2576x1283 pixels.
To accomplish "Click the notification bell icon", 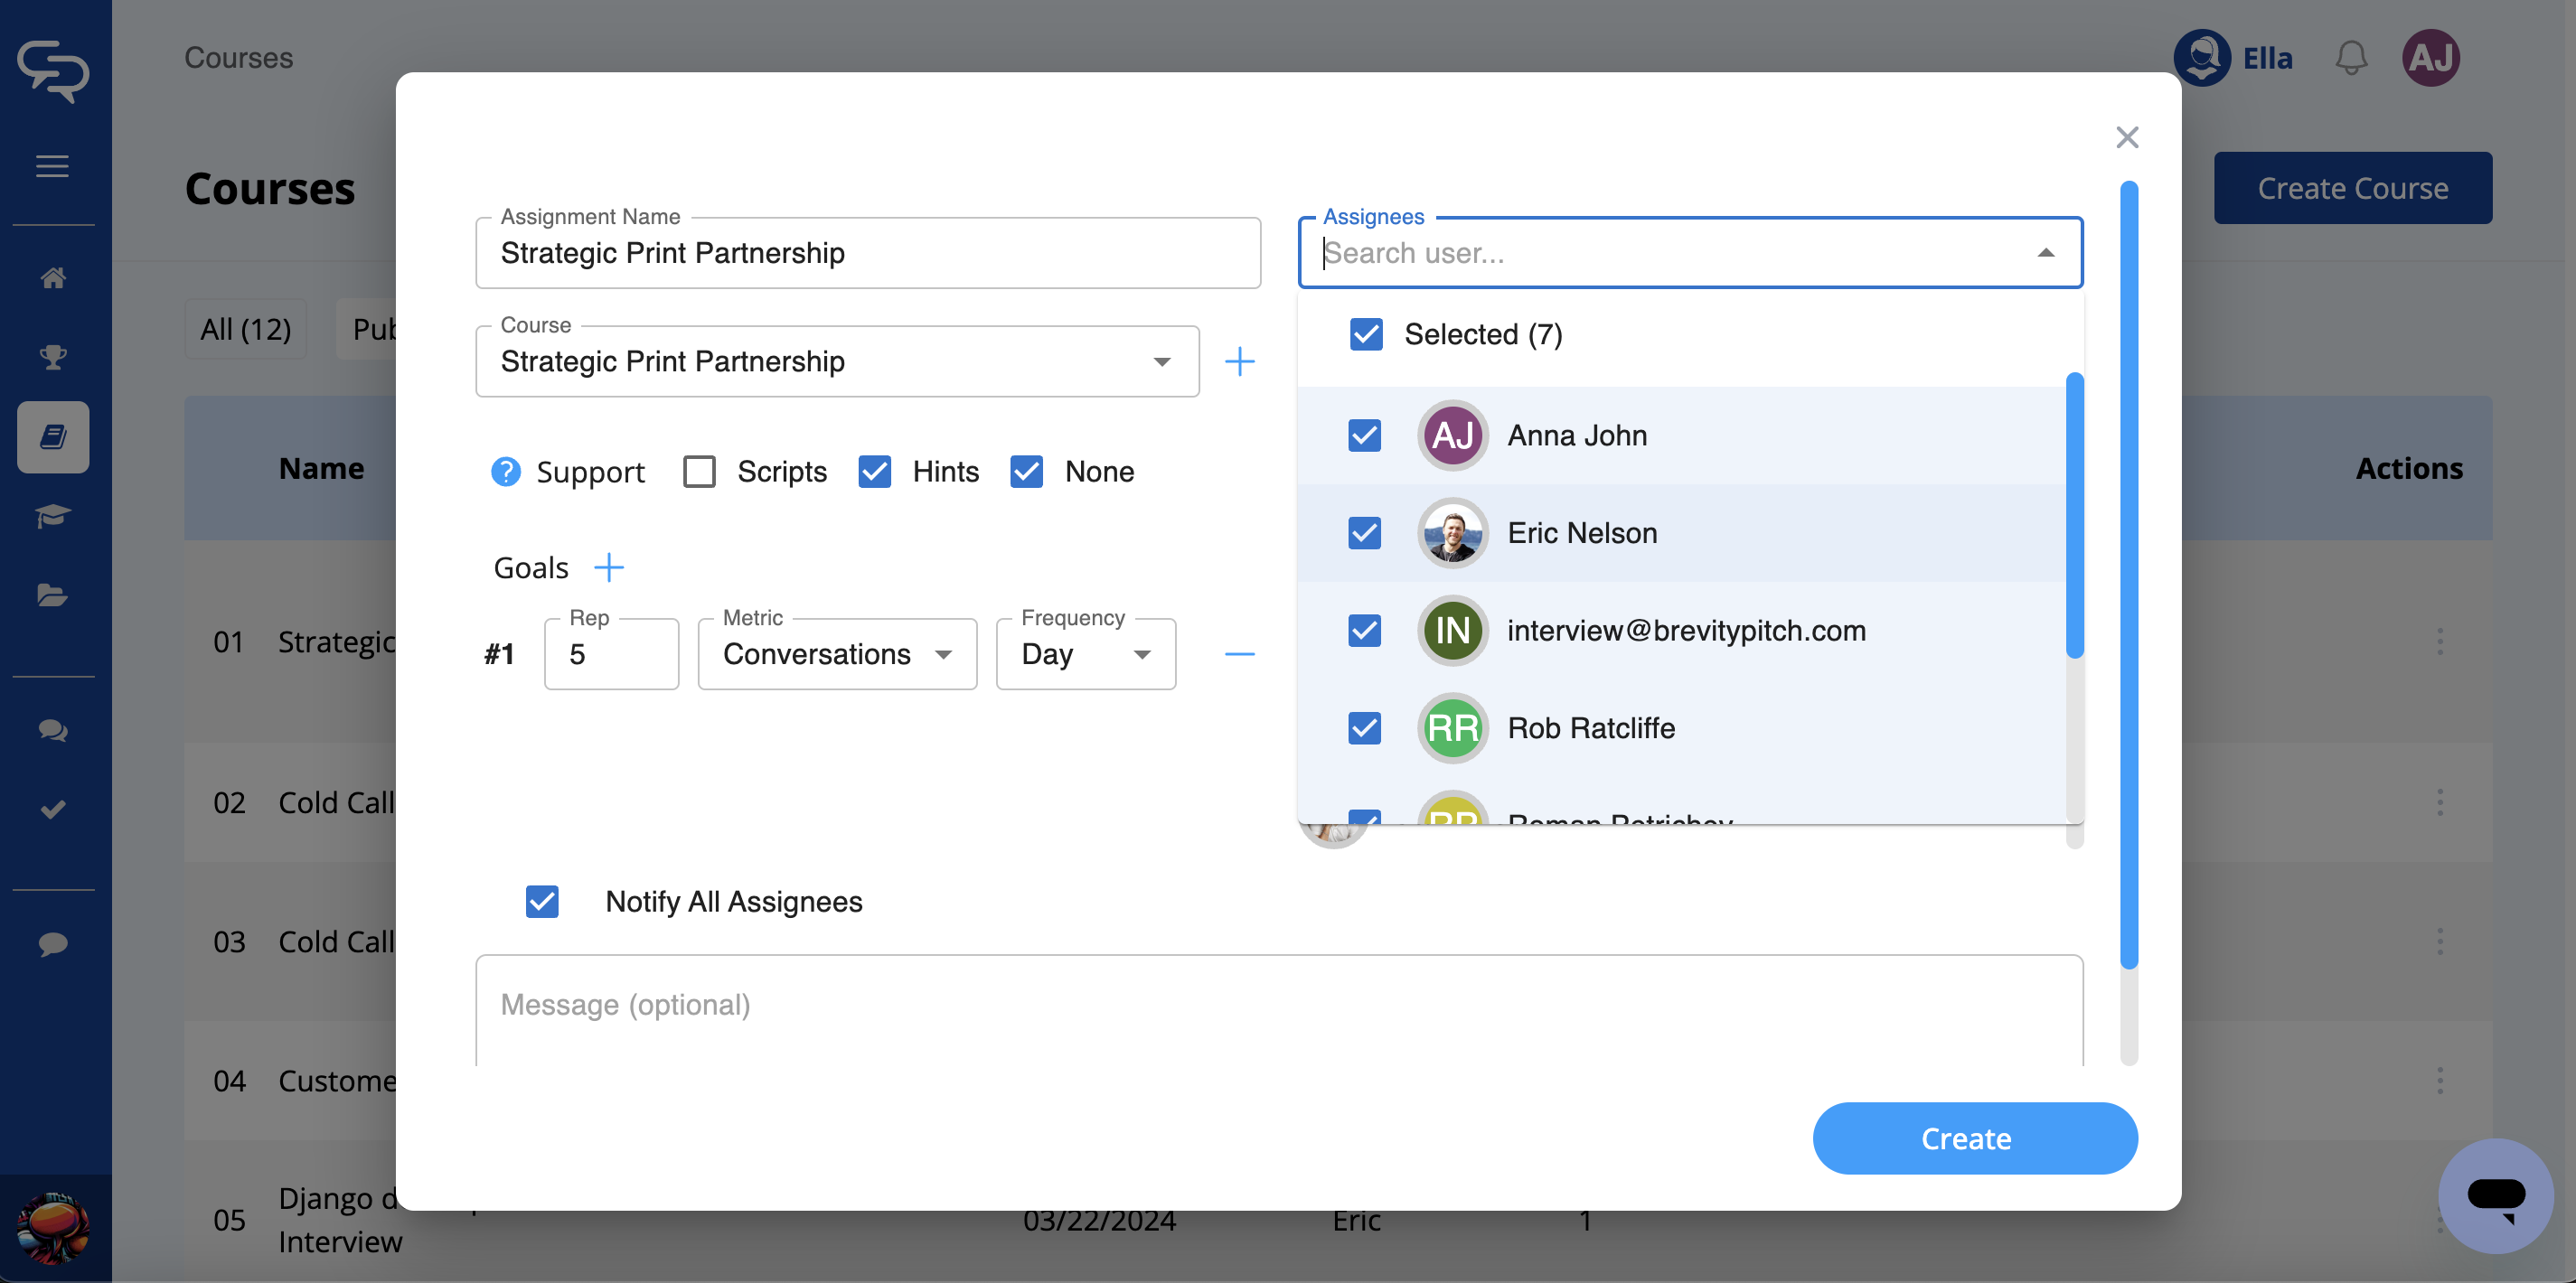I will (x=2351, y=58).
